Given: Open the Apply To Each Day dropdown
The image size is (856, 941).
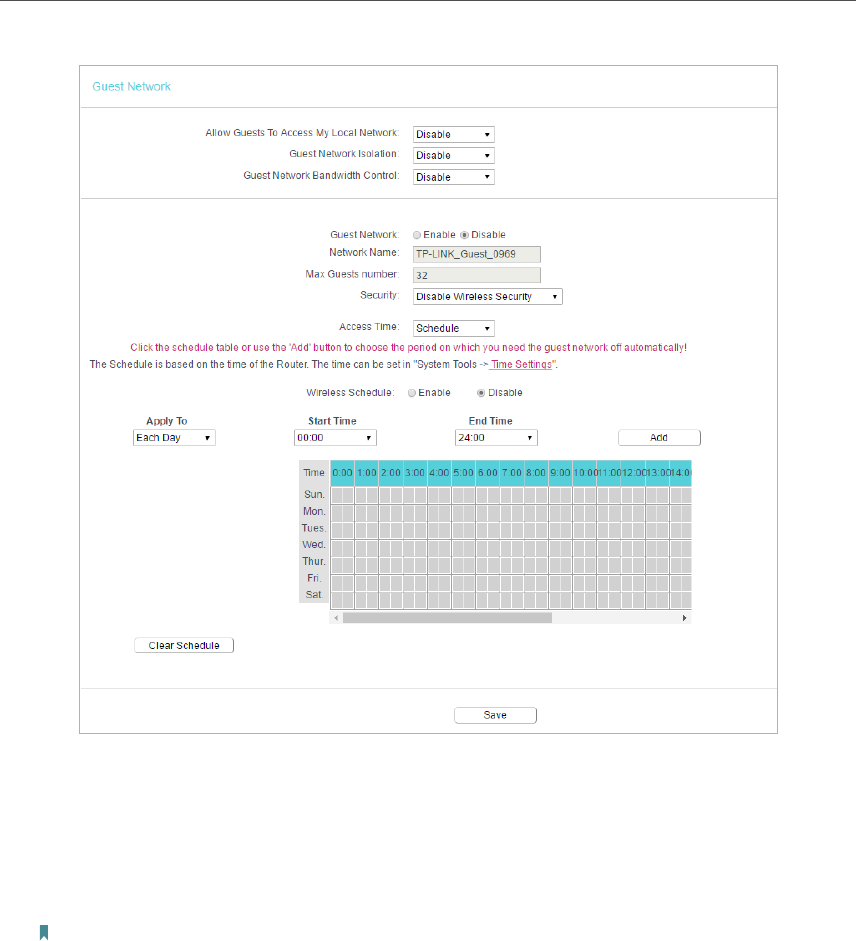Looking at the screenshot, I should coord(174,437).
